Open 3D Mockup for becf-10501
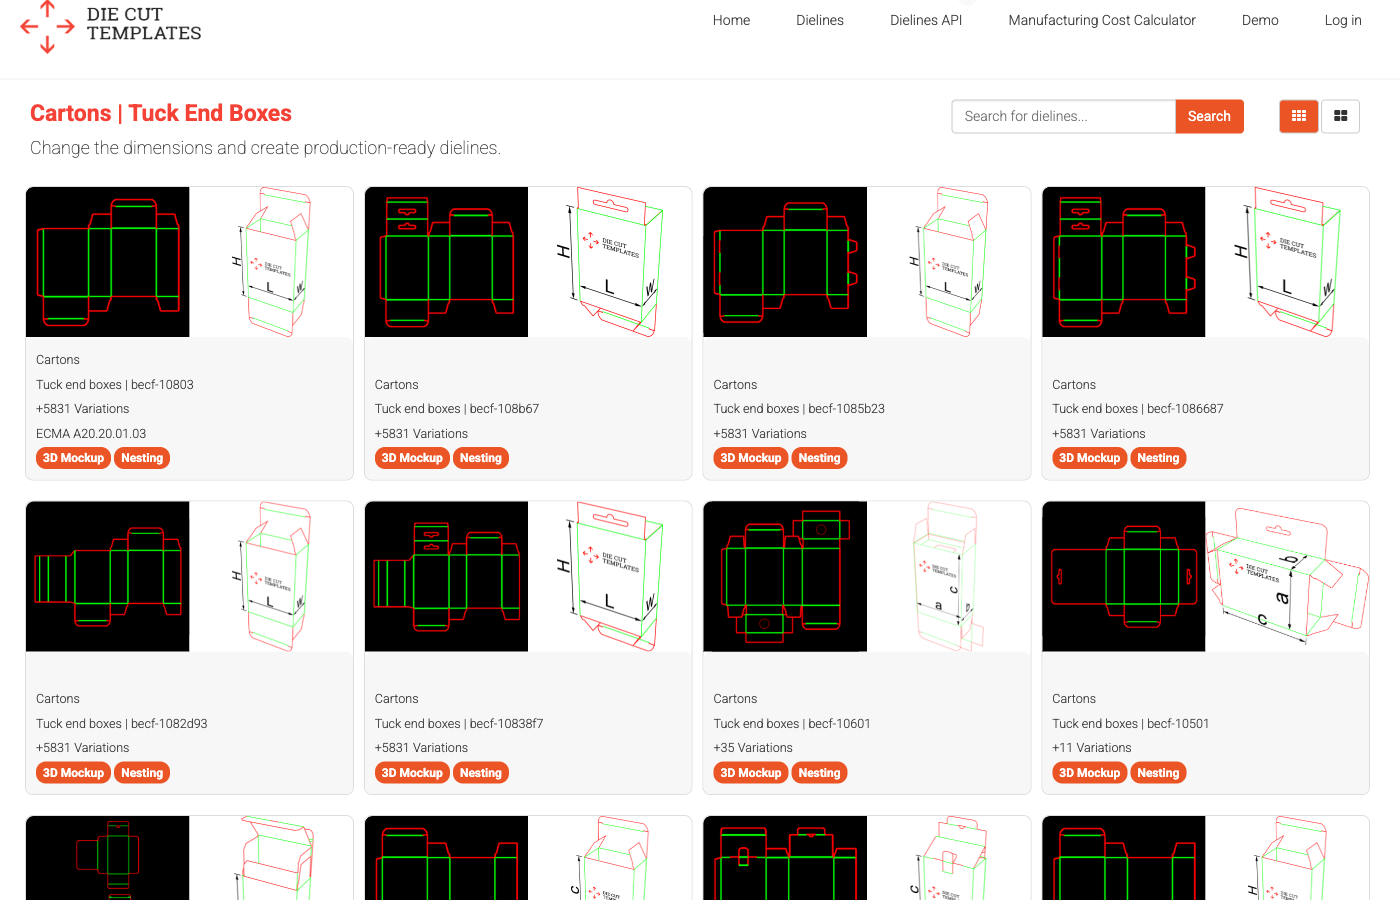Viewport: 1400px width, 900px height. pos(1090,773)
